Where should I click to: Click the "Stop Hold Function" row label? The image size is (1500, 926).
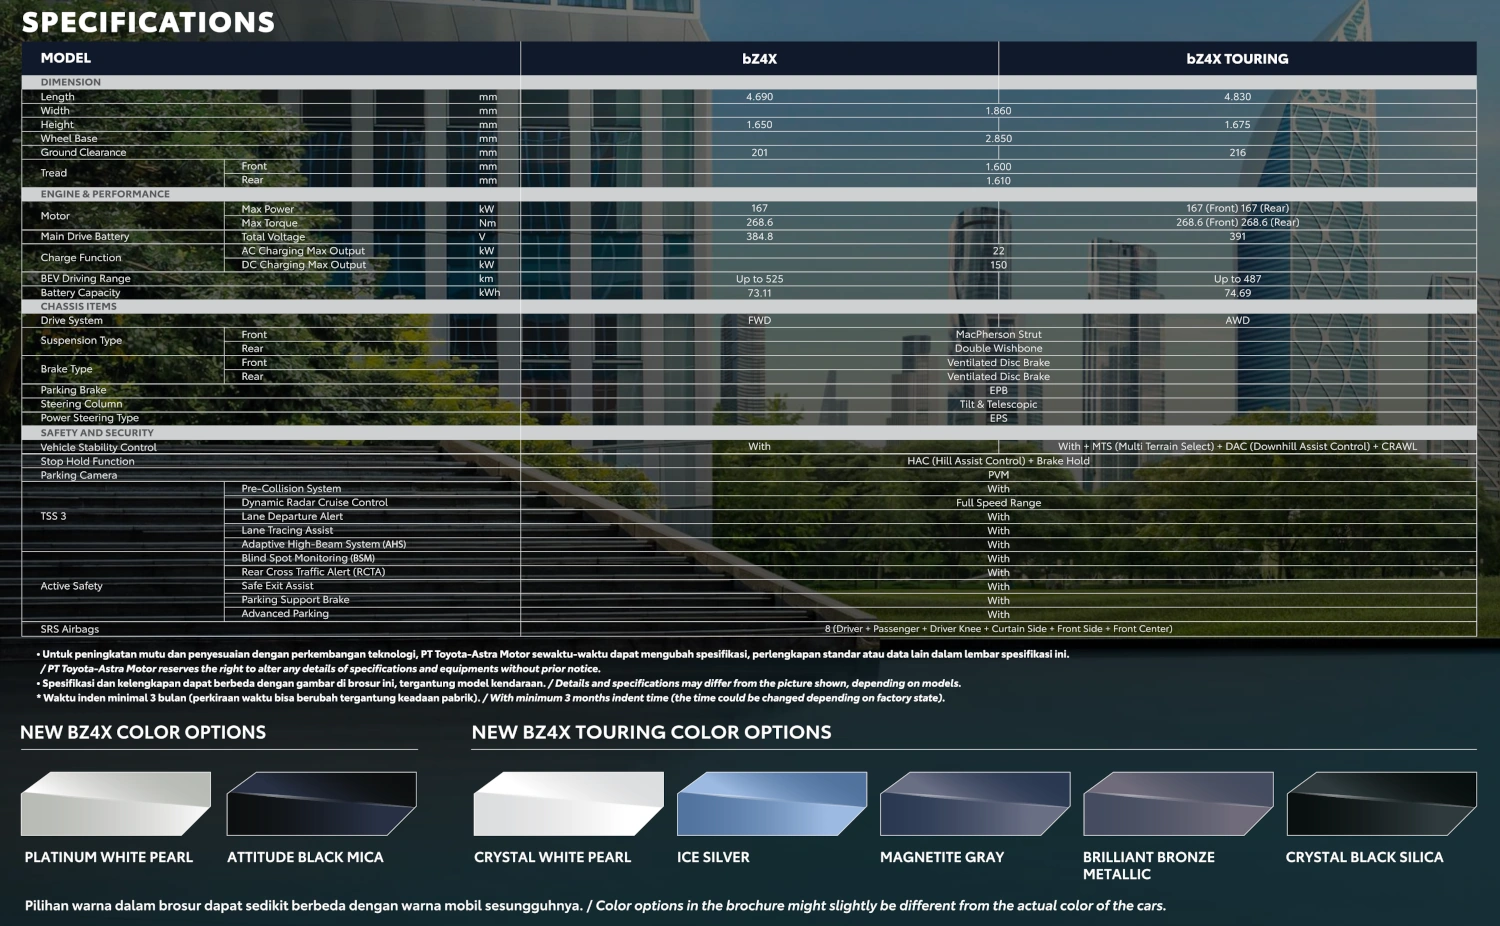[87, 461]
